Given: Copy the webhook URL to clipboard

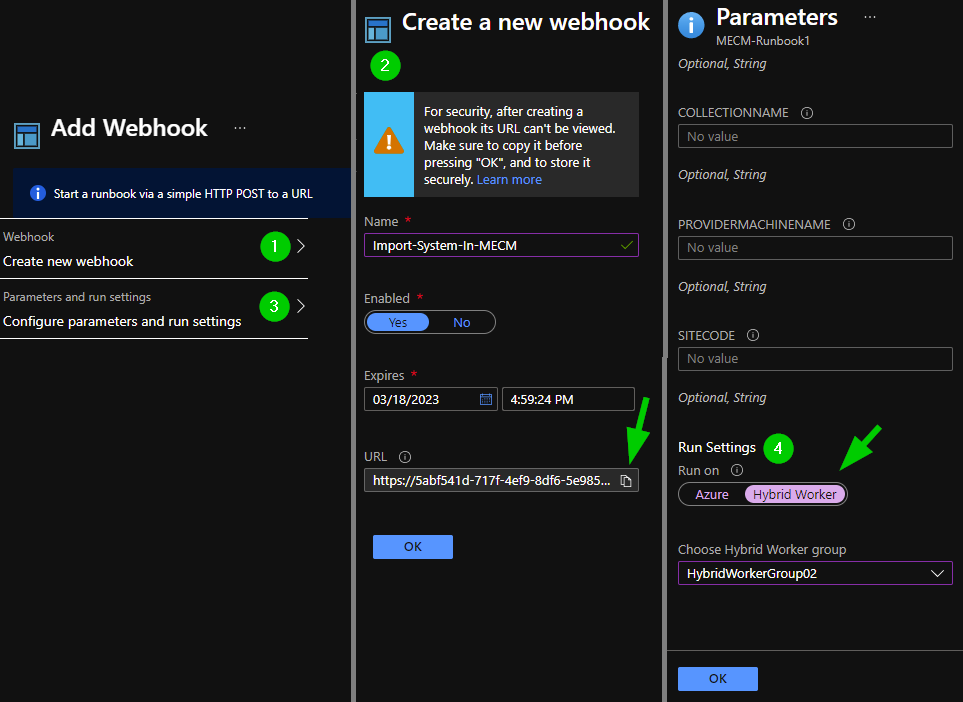Looking at the screenshot, I should click(626, 481).
